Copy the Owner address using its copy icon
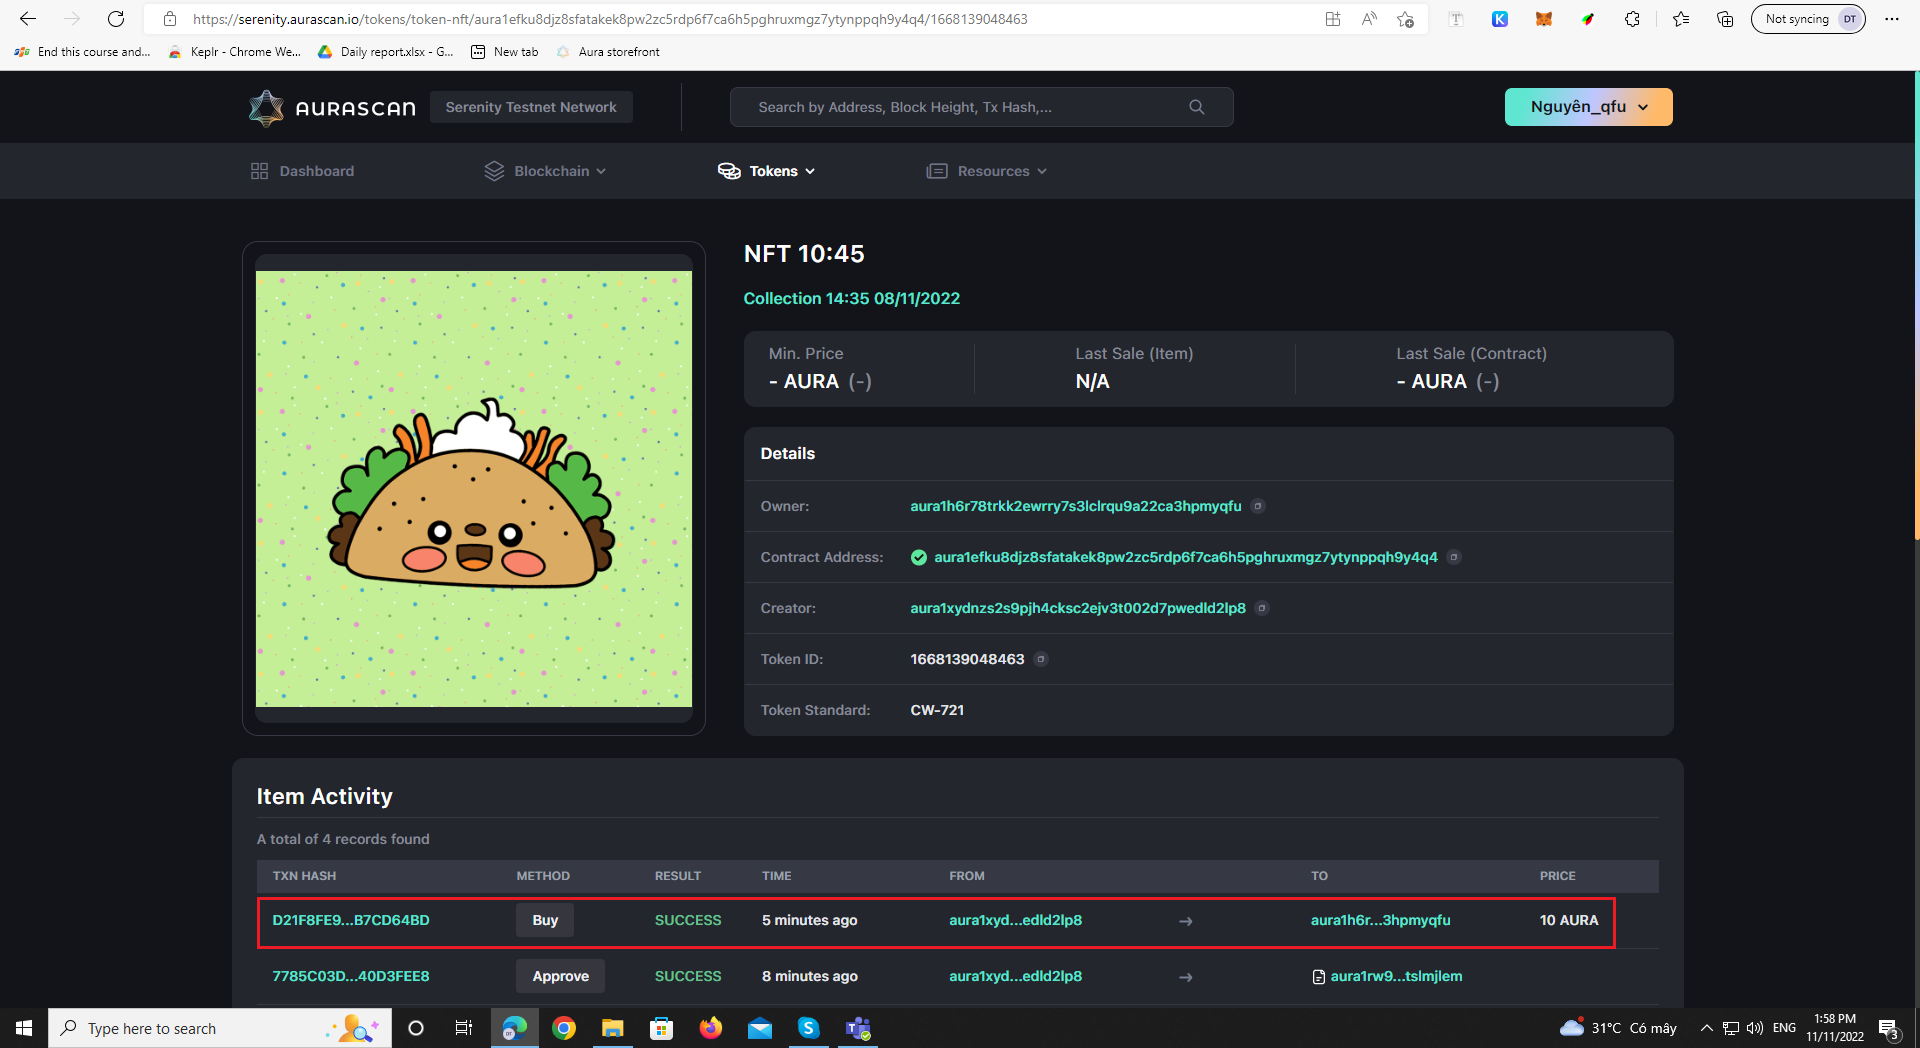Screen dimensions: 1920x1048 1258,506
